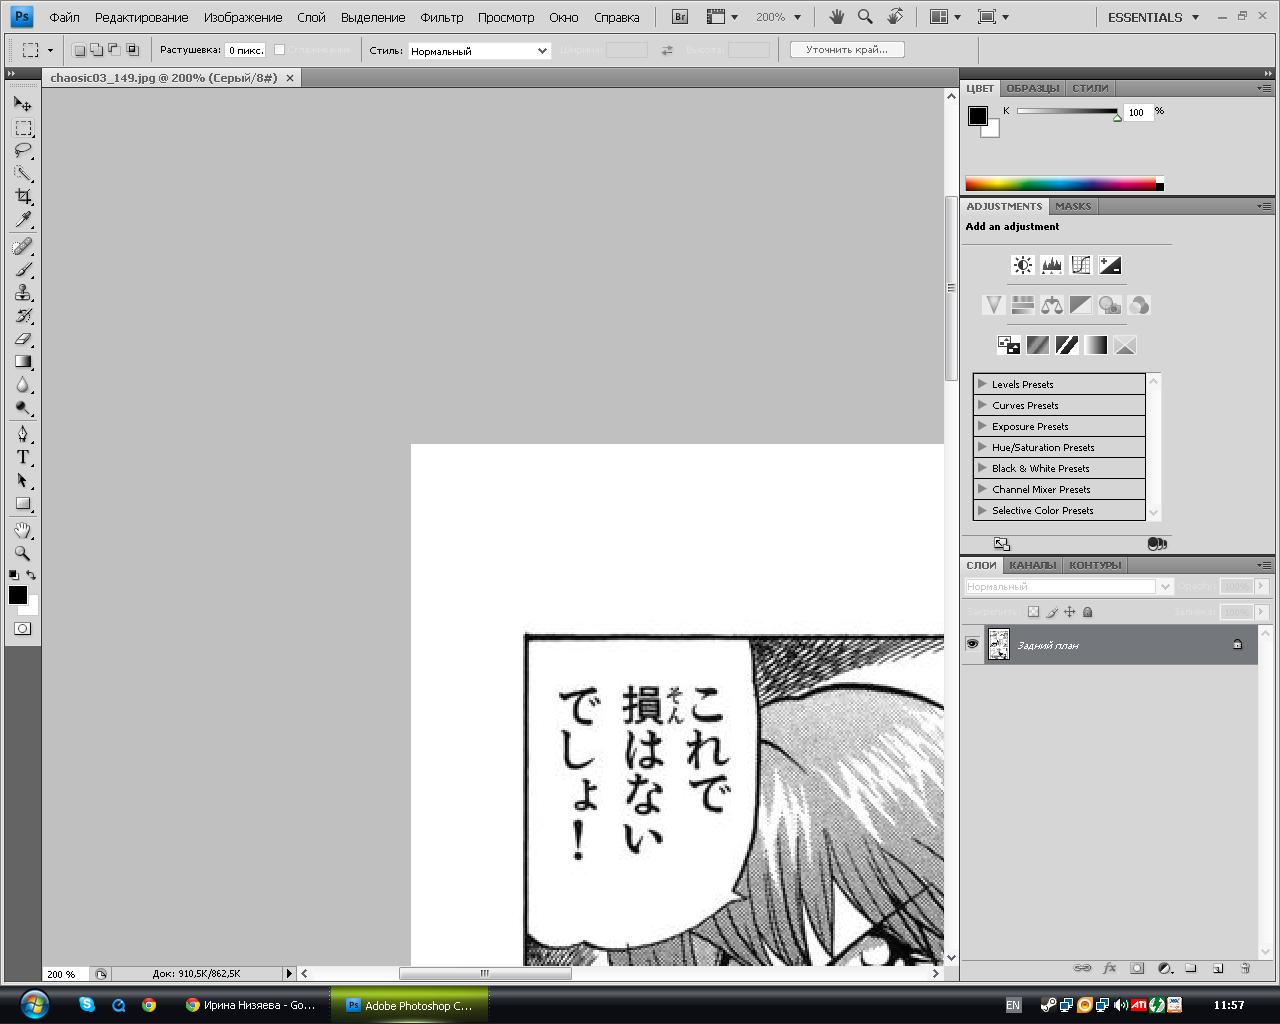Expand Selective Color Presets

(x=982, y=510)
